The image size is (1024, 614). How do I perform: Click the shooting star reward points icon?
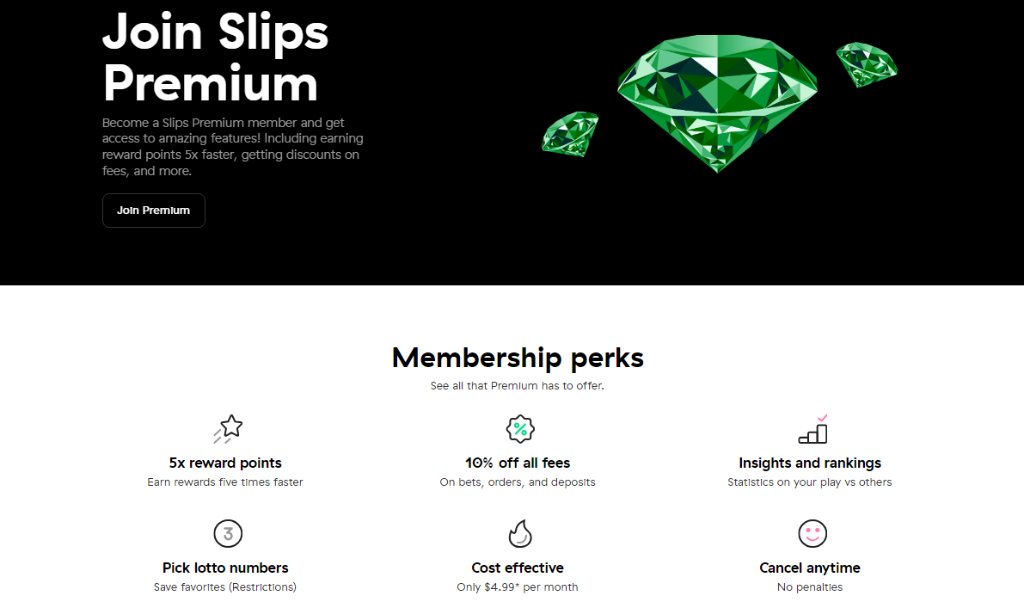[x=228, y=429]
